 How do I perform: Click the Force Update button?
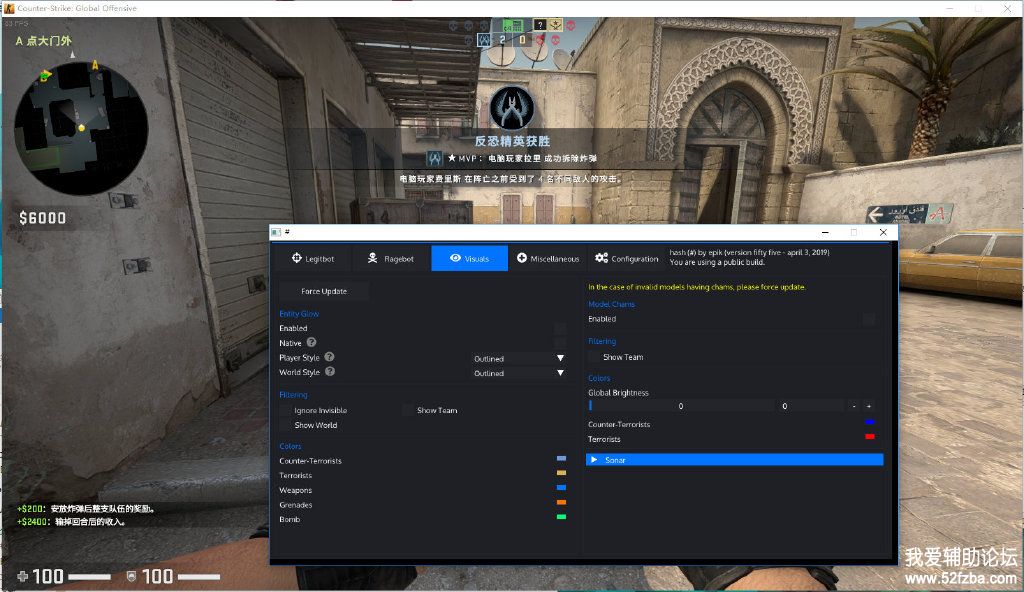click(324, 291)
